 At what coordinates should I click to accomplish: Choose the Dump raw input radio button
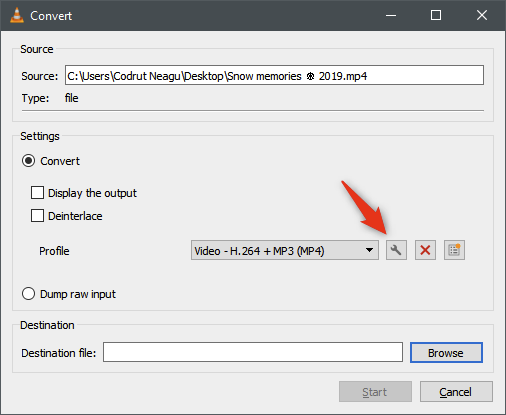(28, 294)
